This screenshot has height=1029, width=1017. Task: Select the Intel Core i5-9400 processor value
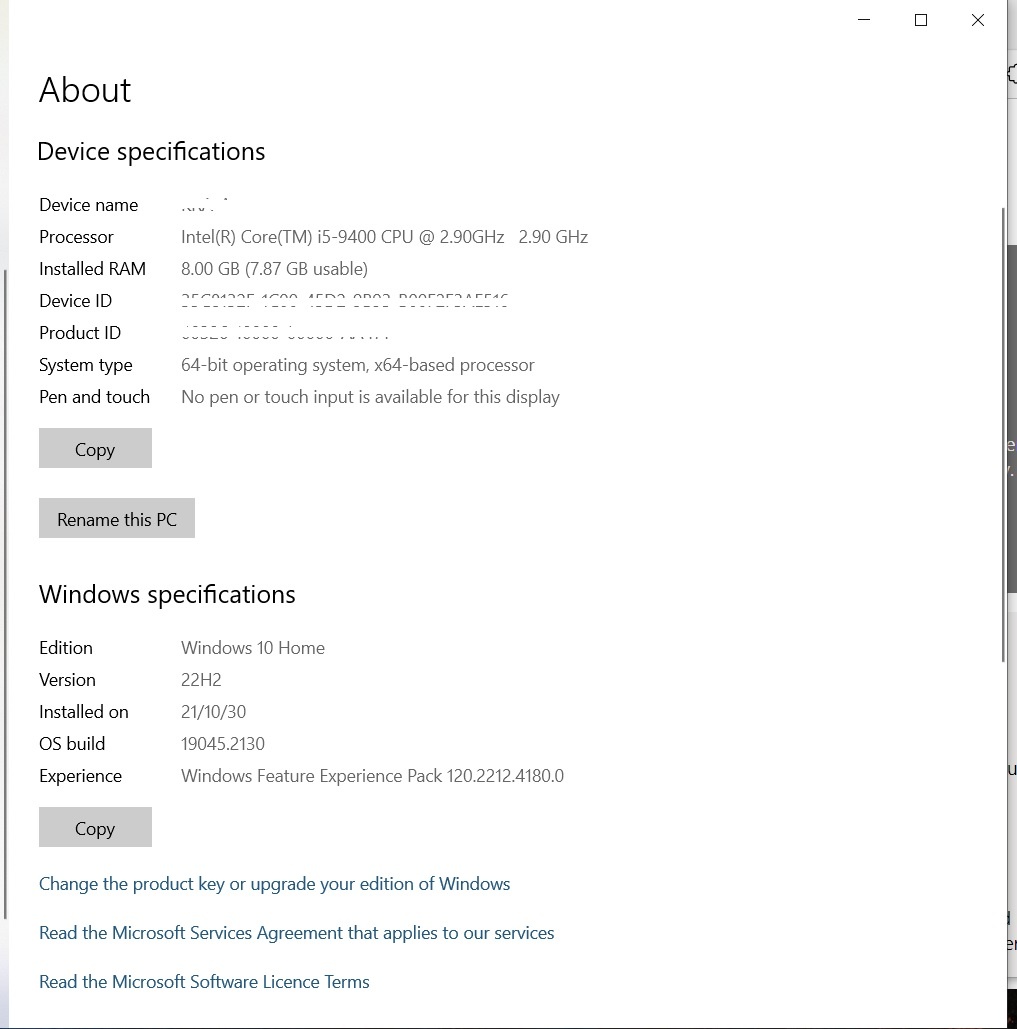click(x=384, y=237)
